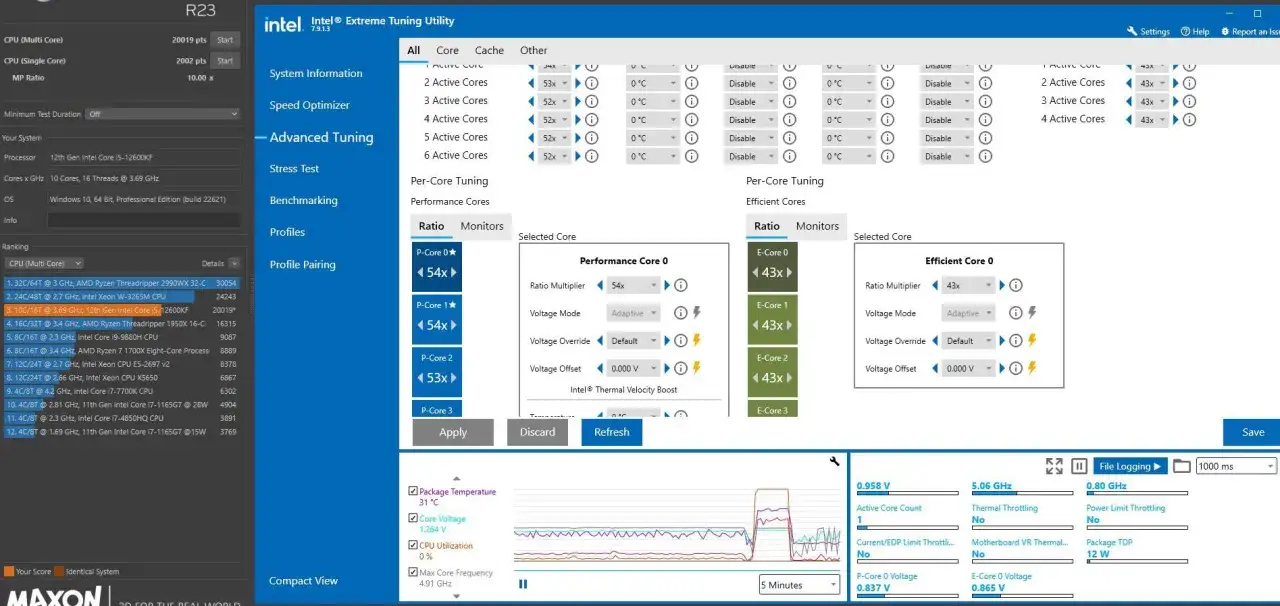
Task: Show info for the 53x ratio in 2 Active Cores row
Action: point(592,83)
